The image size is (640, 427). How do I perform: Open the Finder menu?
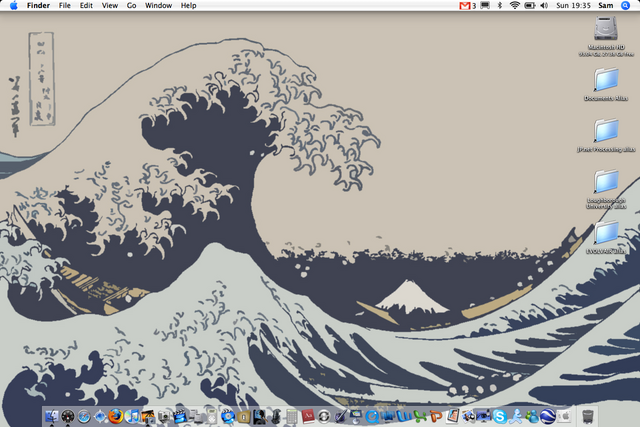pos(38,5)
